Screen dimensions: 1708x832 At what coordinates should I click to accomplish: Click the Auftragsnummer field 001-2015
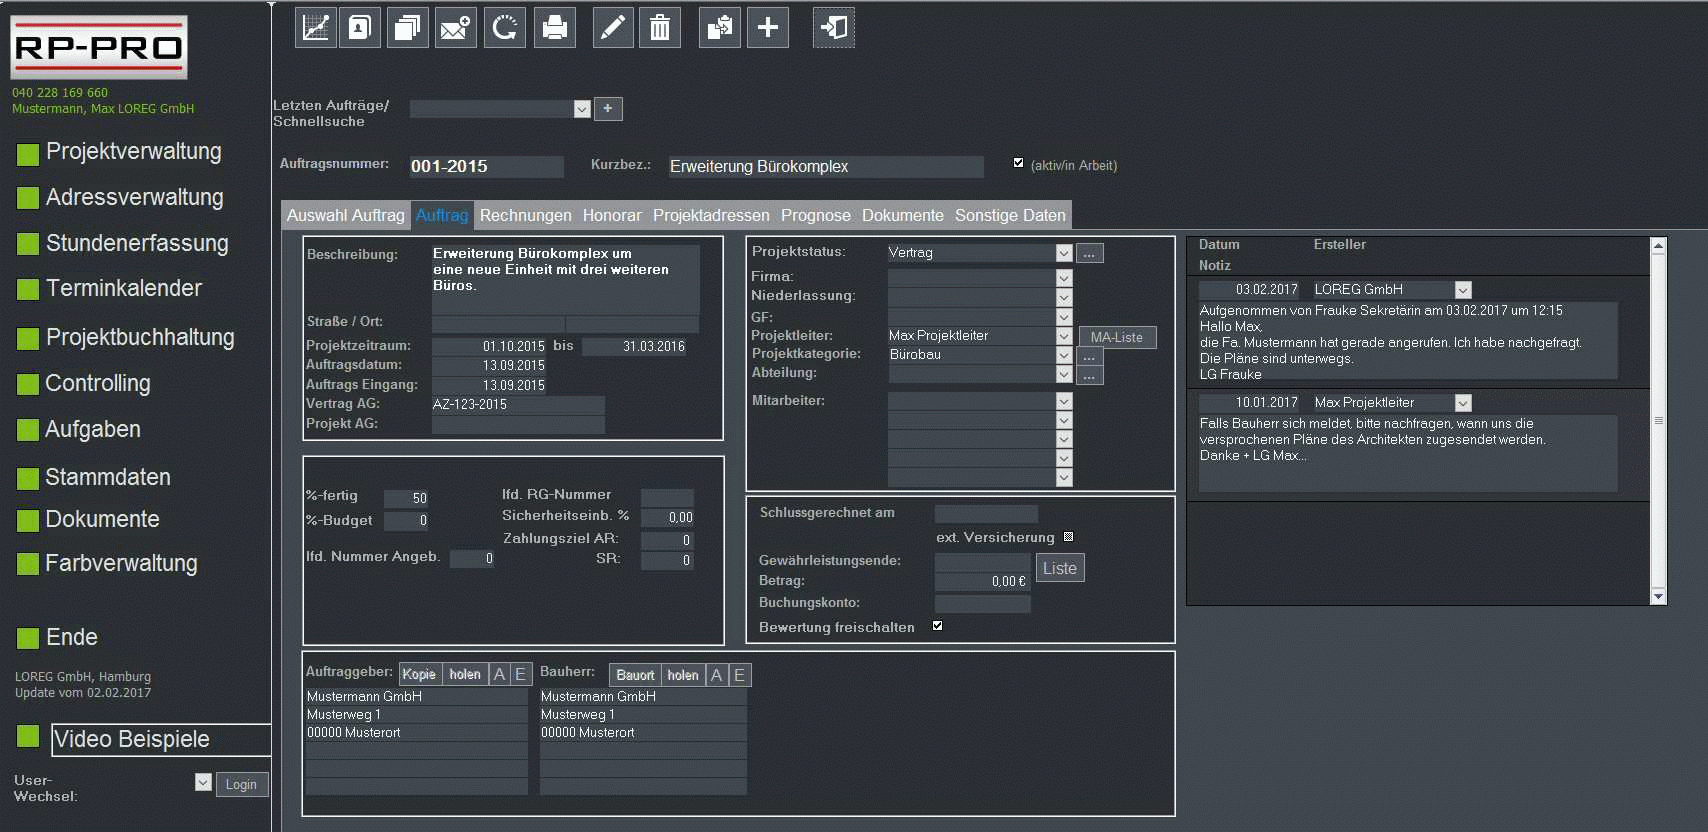click(486, 166)
